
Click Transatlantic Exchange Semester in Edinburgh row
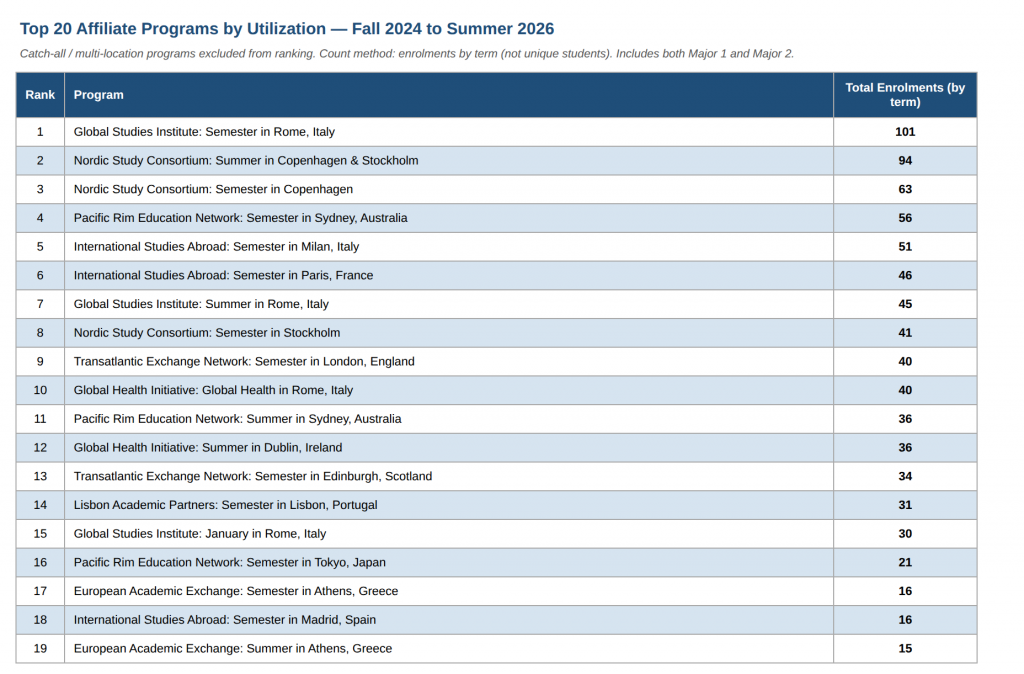pos(496,477)
